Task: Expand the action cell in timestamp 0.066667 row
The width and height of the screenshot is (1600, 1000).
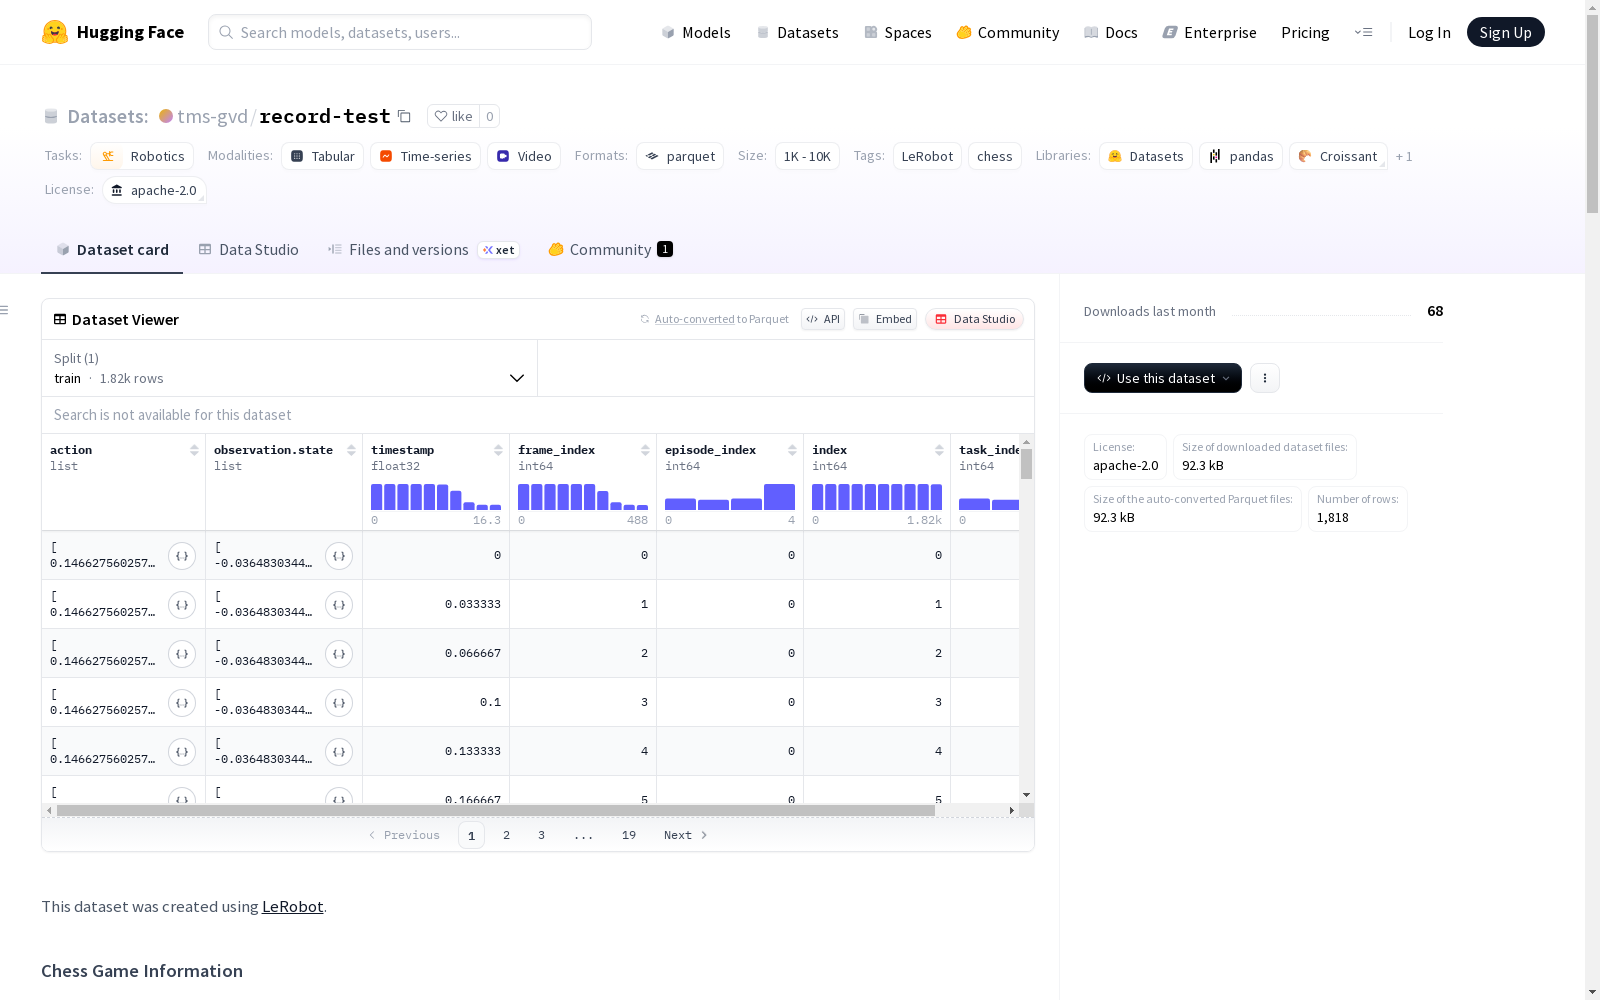Action: pos(182,654)
